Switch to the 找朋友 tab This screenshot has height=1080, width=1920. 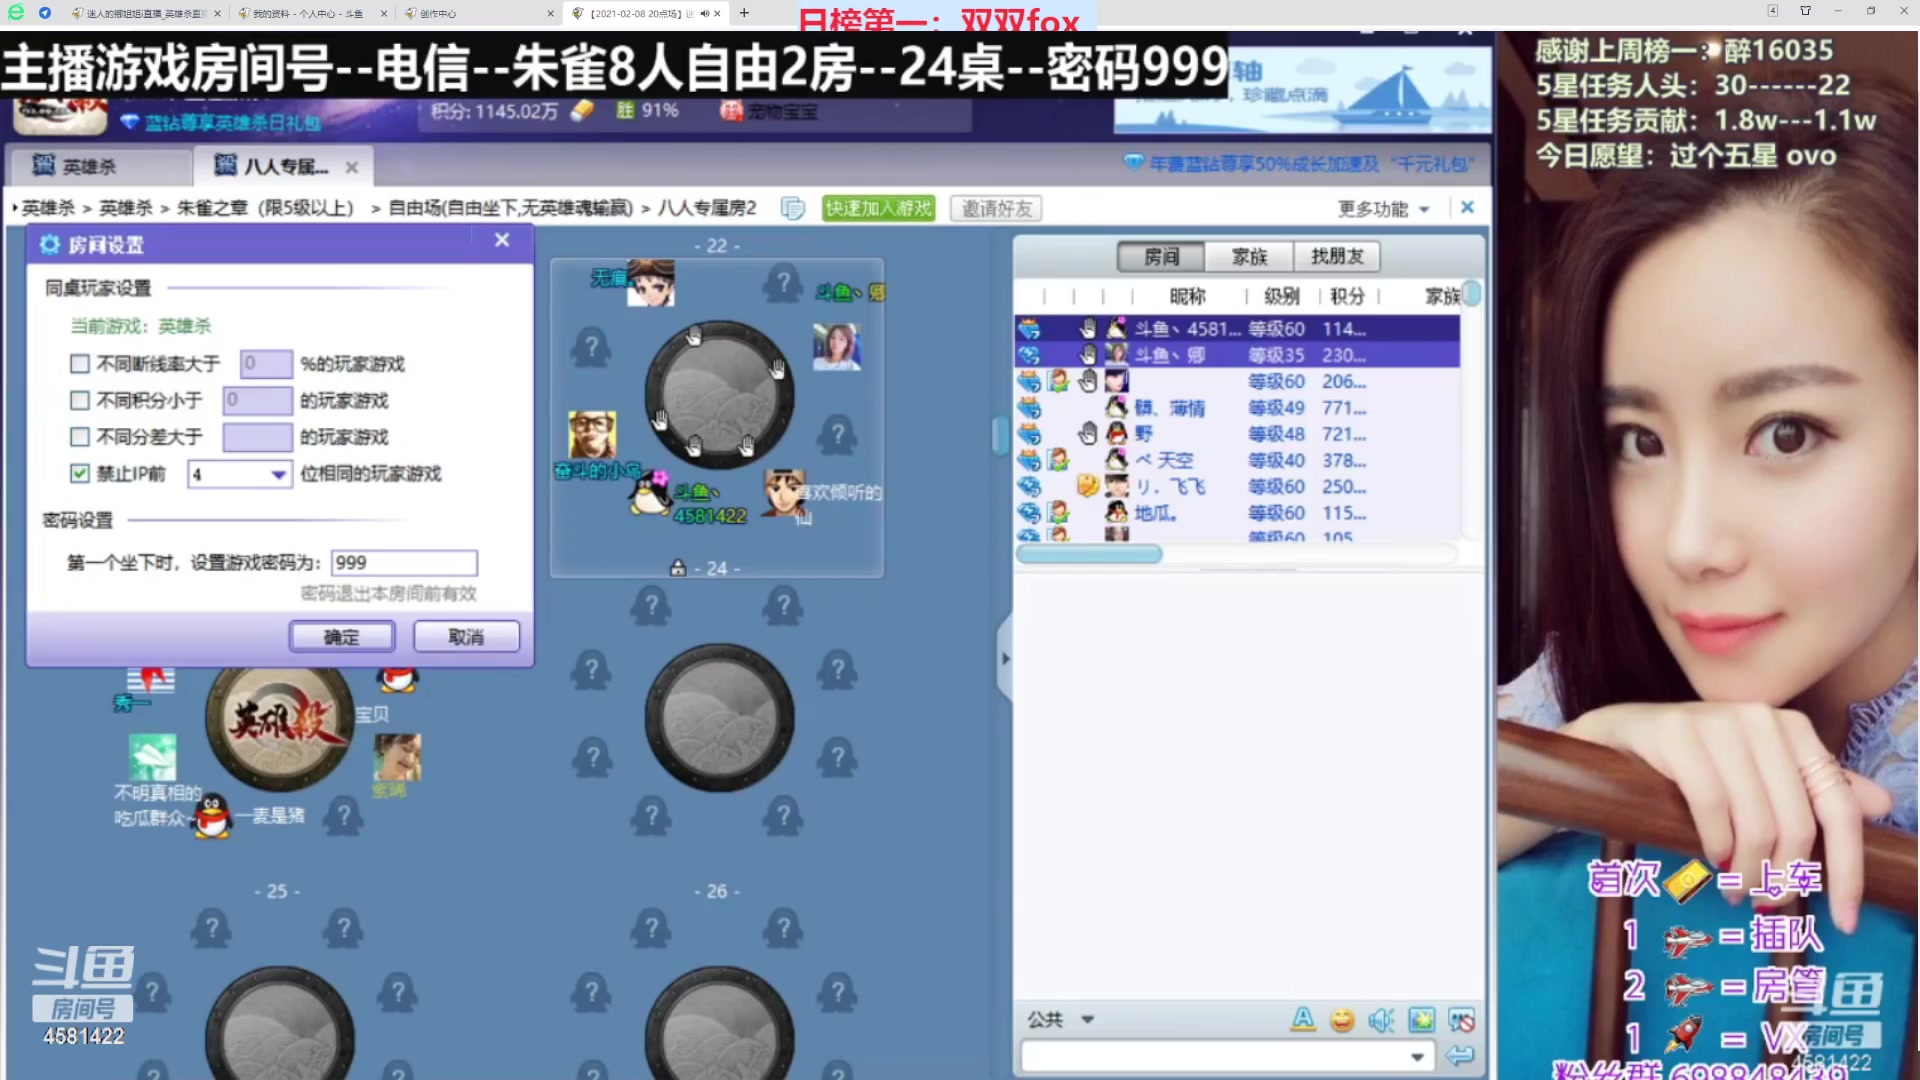coord(1337,256)
